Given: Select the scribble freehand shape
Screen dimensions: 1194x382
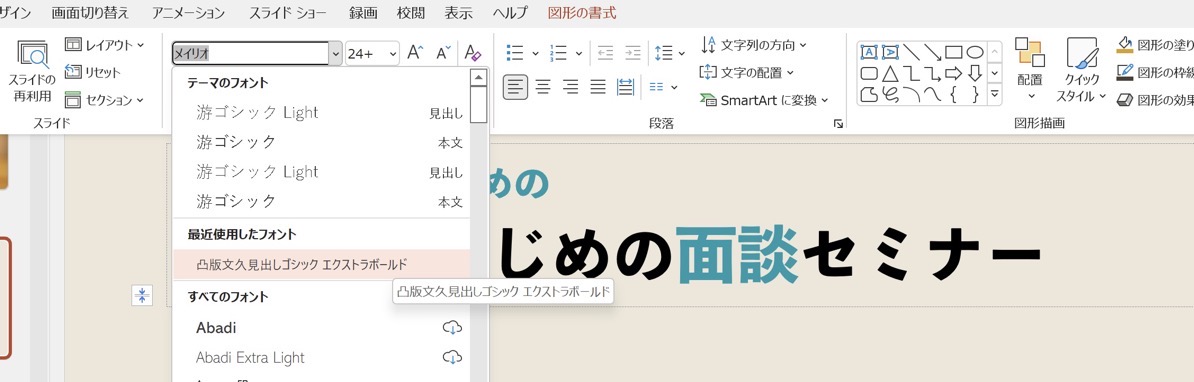Looking at the screenshot, I should [x=890, y=94].
